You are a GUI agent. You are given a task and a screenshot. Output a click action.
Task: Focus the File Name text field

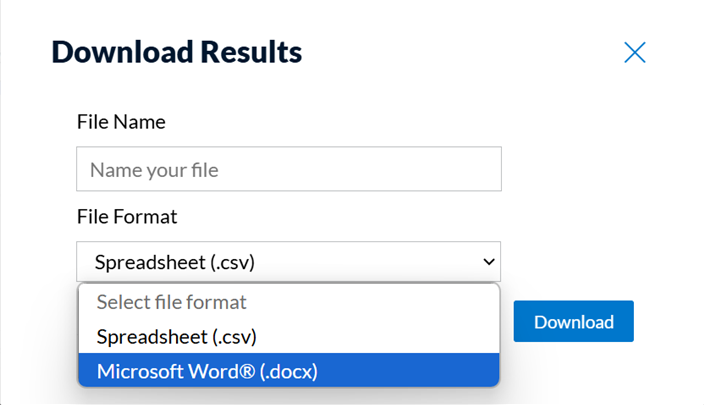coord(288,170)
